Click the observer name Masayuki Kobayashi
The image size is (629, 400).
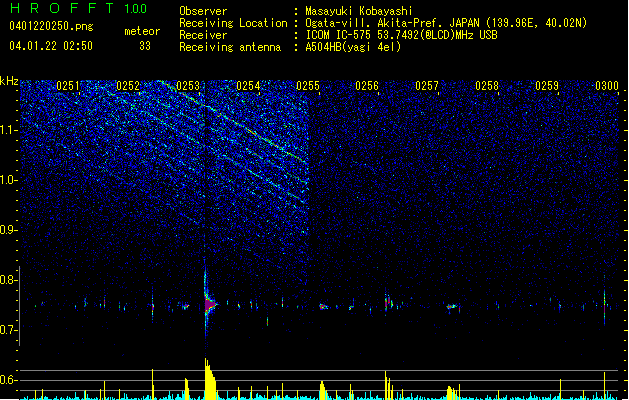click(359, 11)
